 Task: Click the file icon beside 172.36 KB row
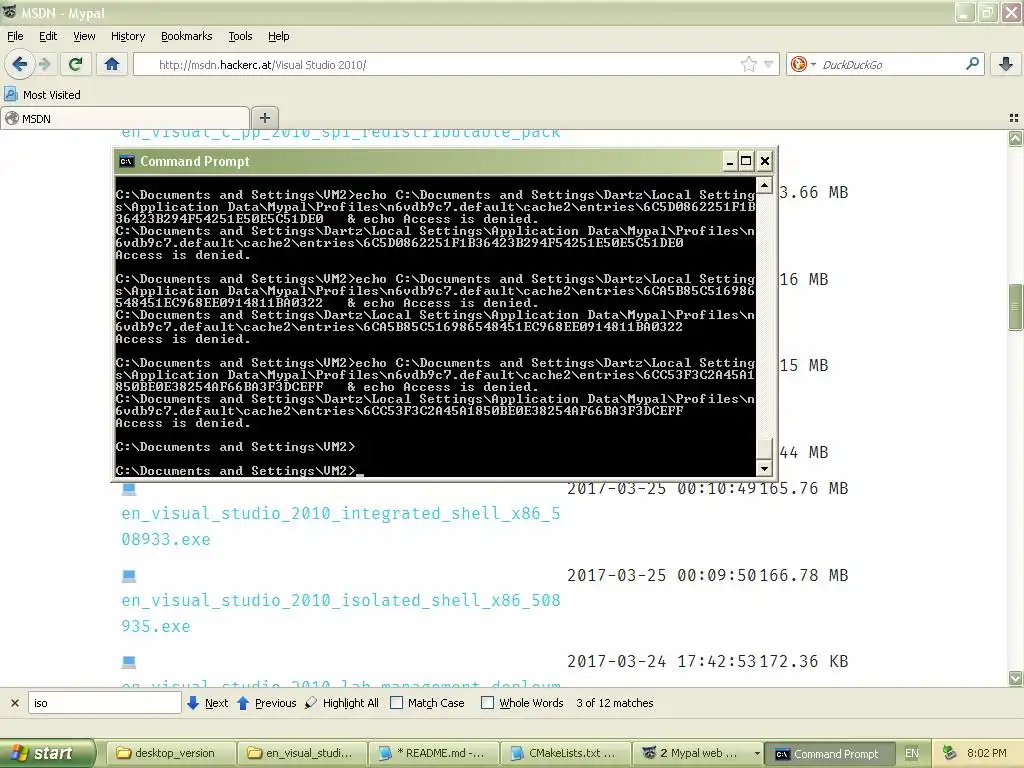(129, 662)
